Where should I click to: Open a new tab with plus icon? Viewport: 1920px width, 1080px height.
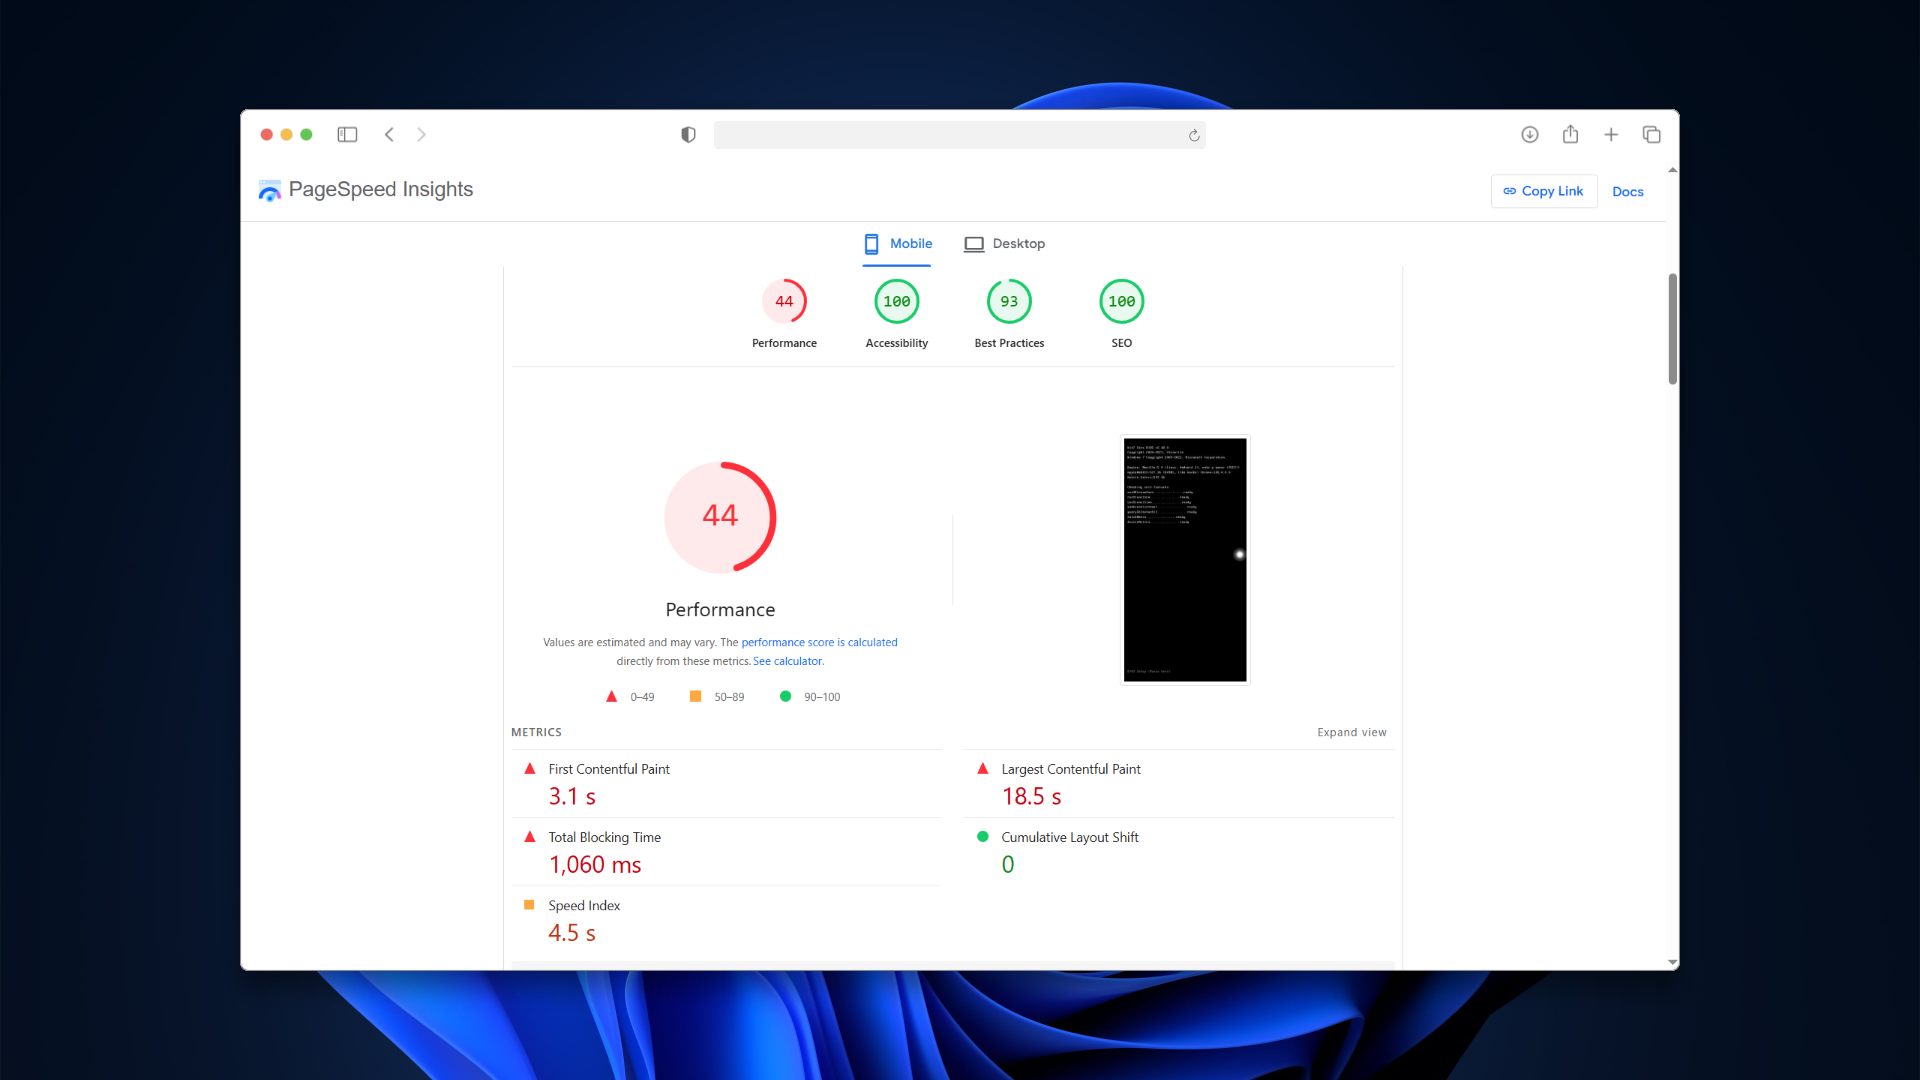click(x=1610, y=134)
